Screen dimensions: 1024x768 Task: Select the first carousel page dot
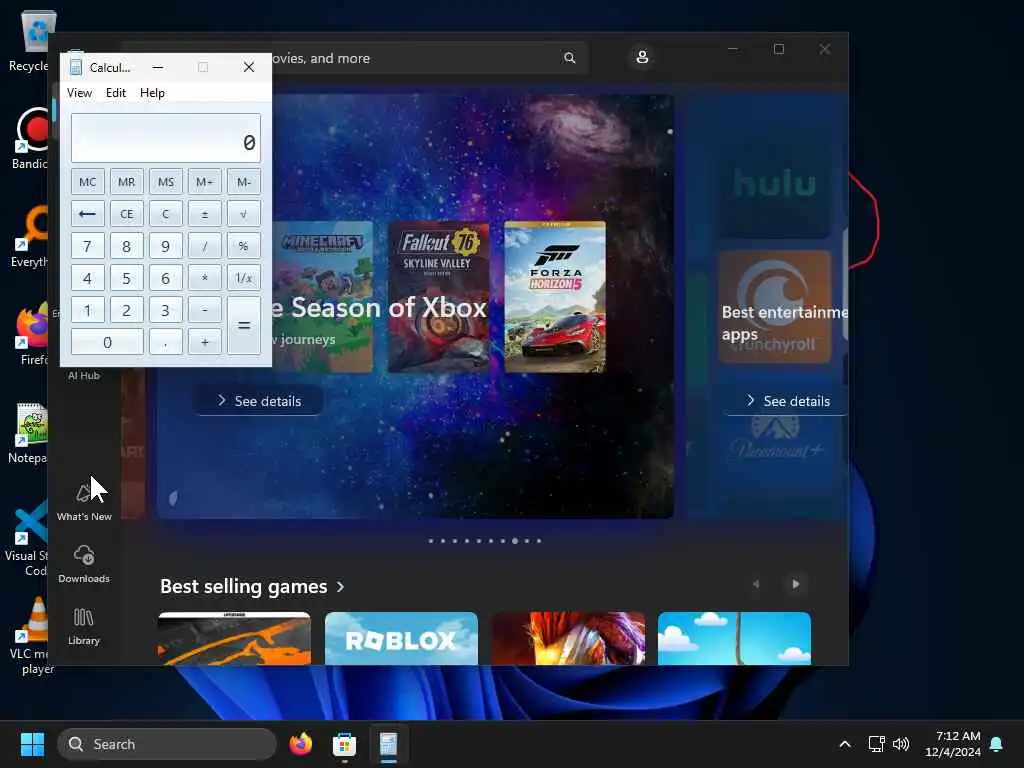(x=431, y=541)
